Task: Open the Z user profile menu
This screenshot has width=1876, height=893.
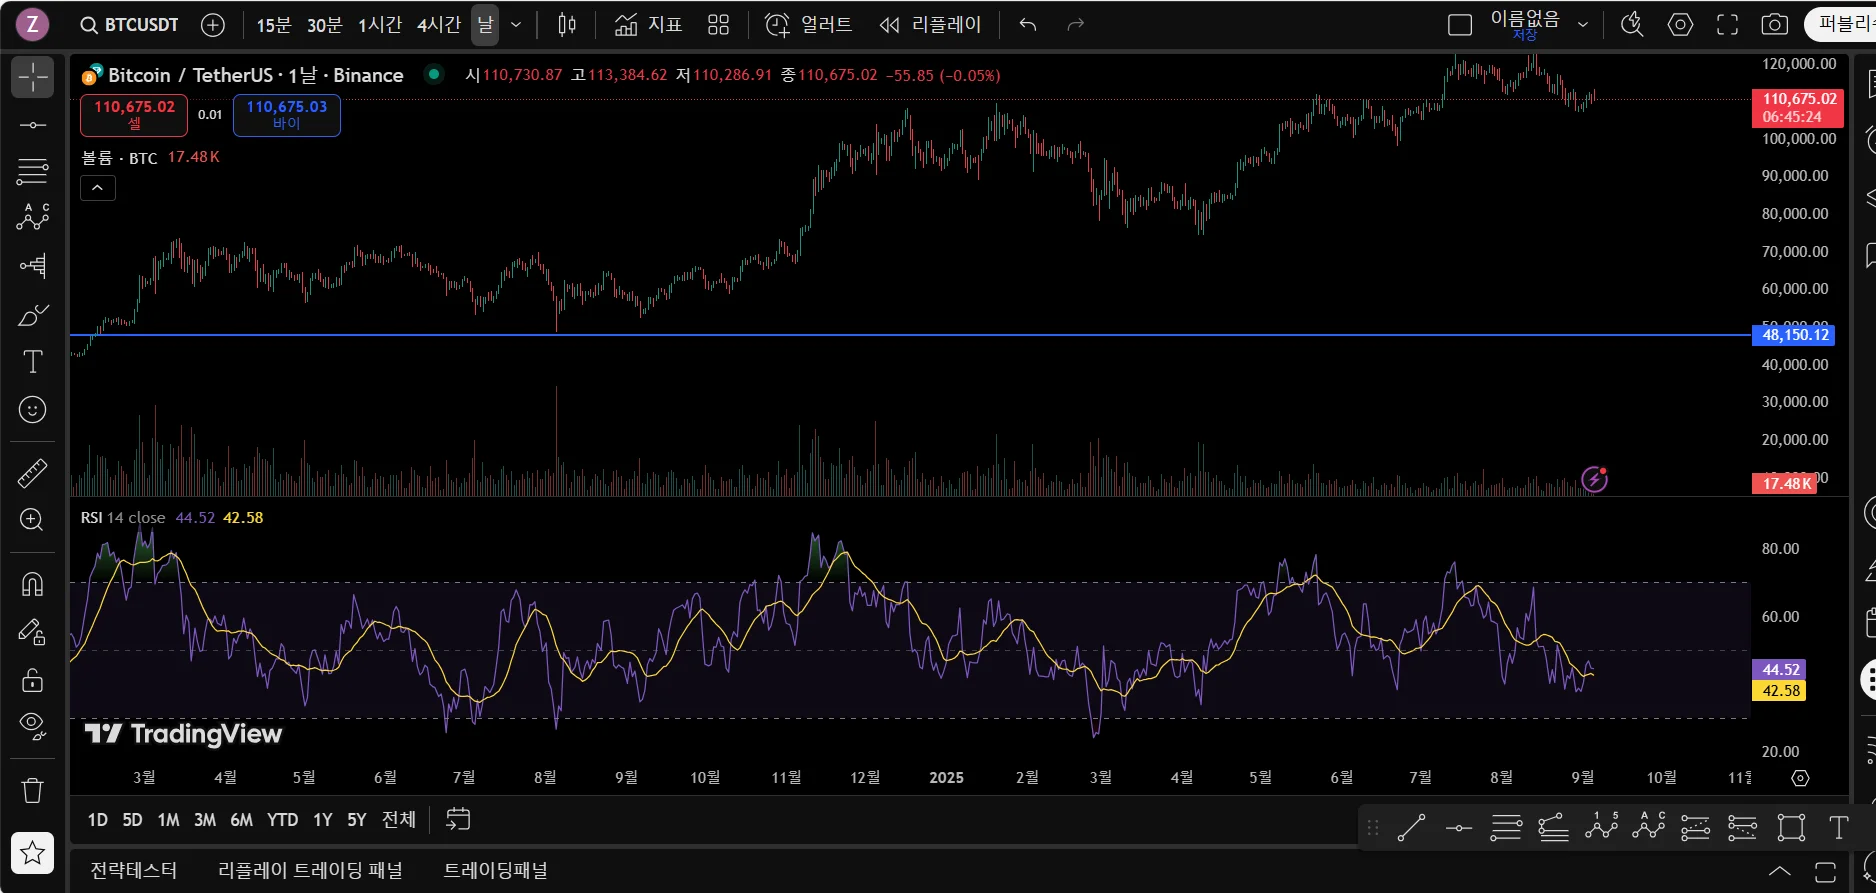Action: click(32, 24)
